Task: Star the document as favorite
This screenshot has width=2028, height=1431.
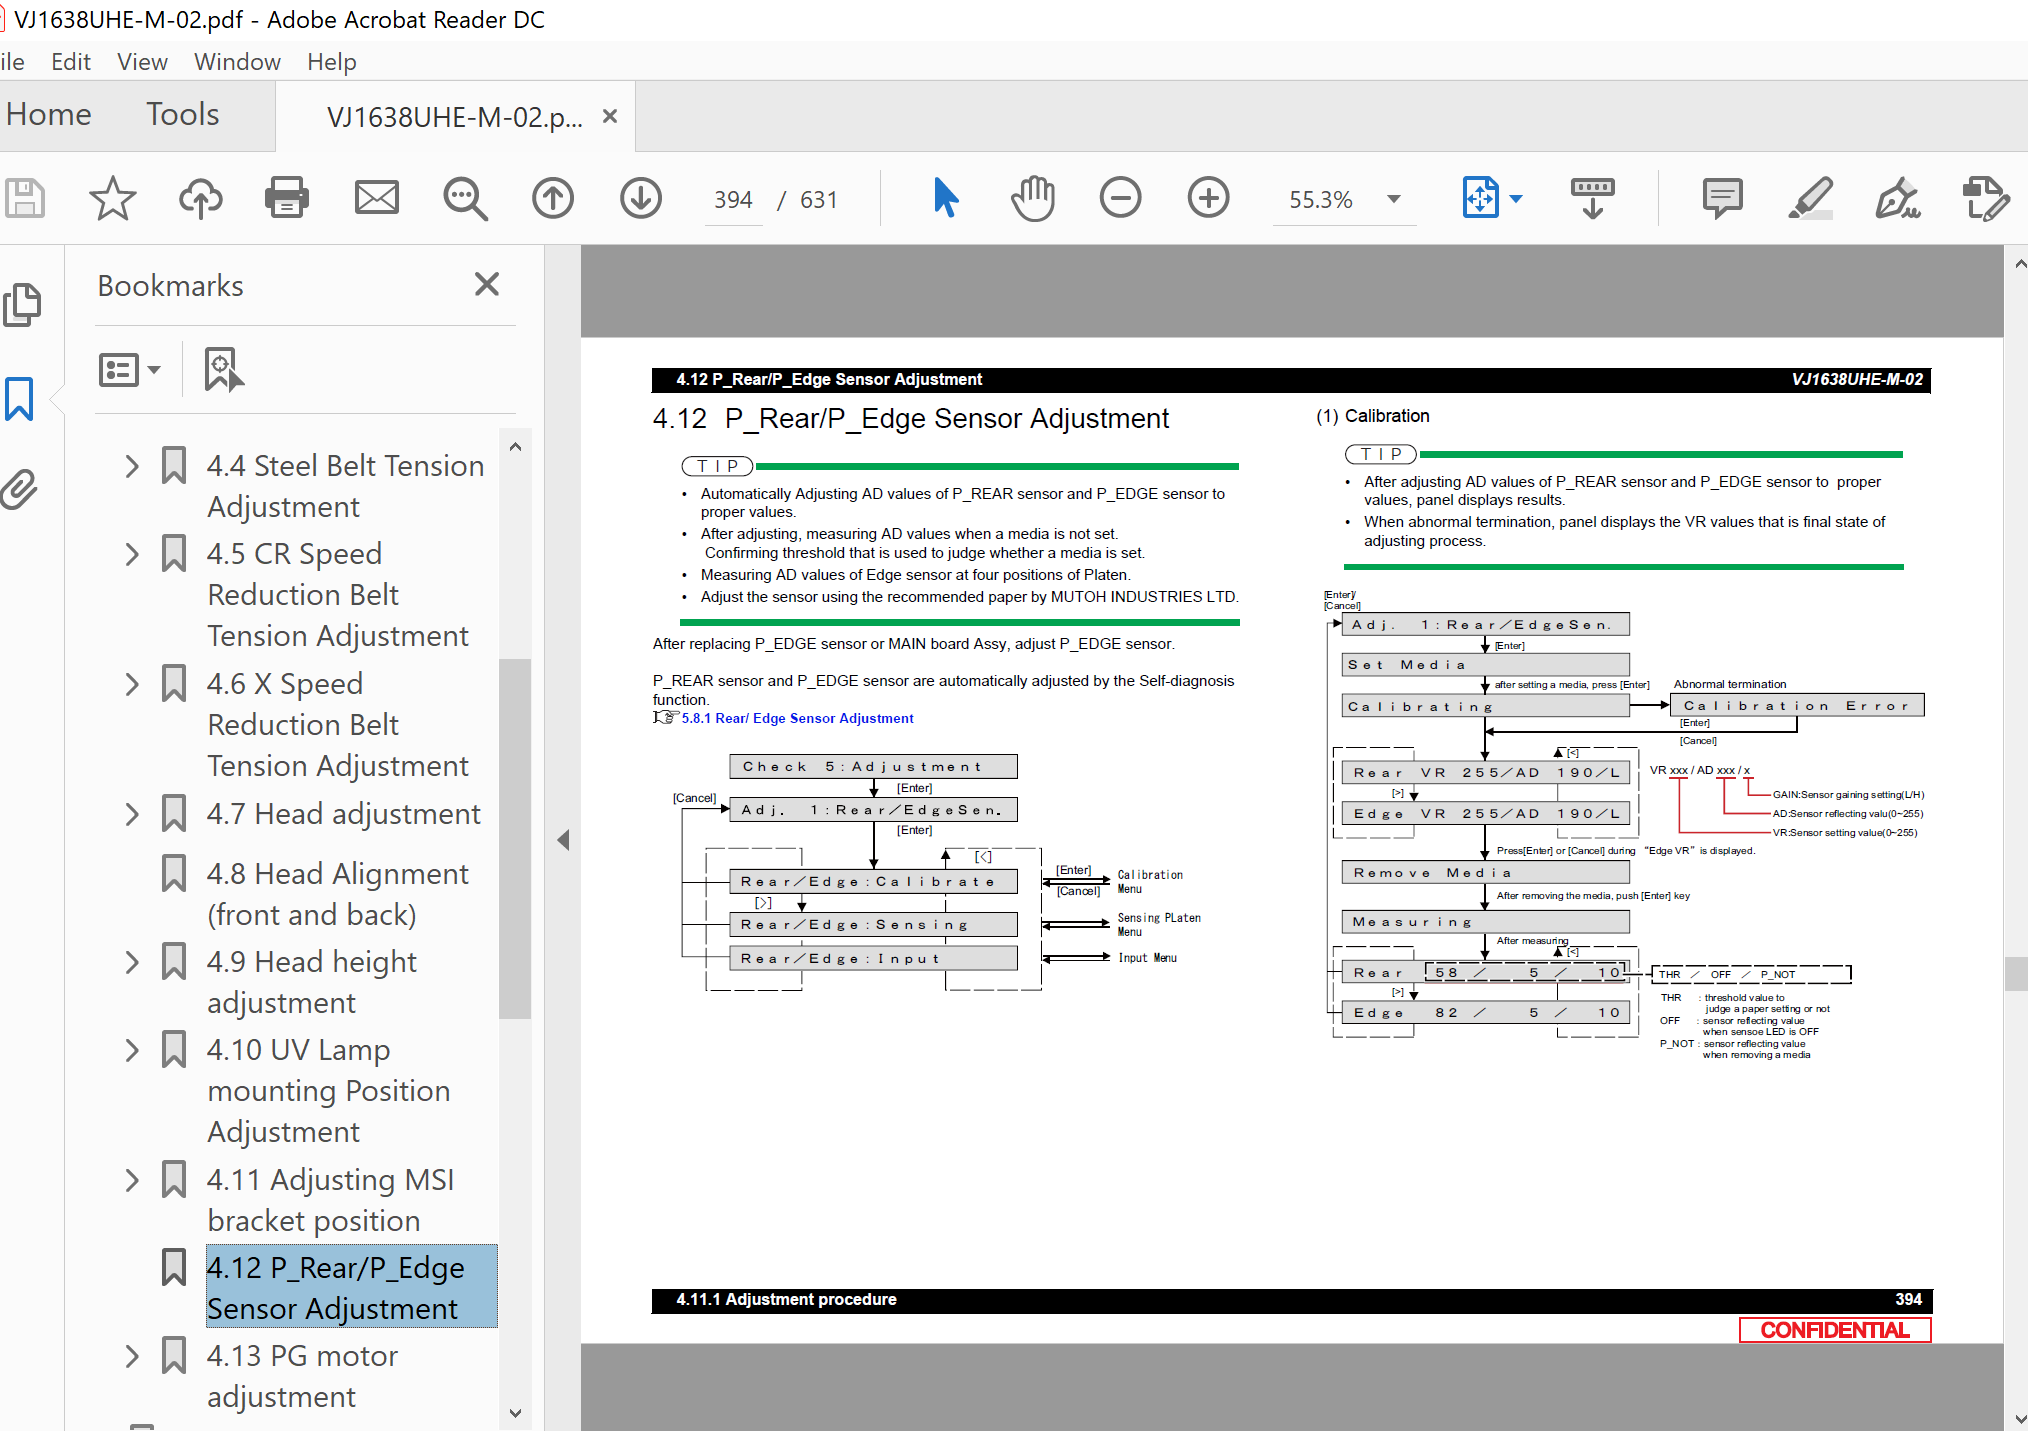Action: coord(112,198)
